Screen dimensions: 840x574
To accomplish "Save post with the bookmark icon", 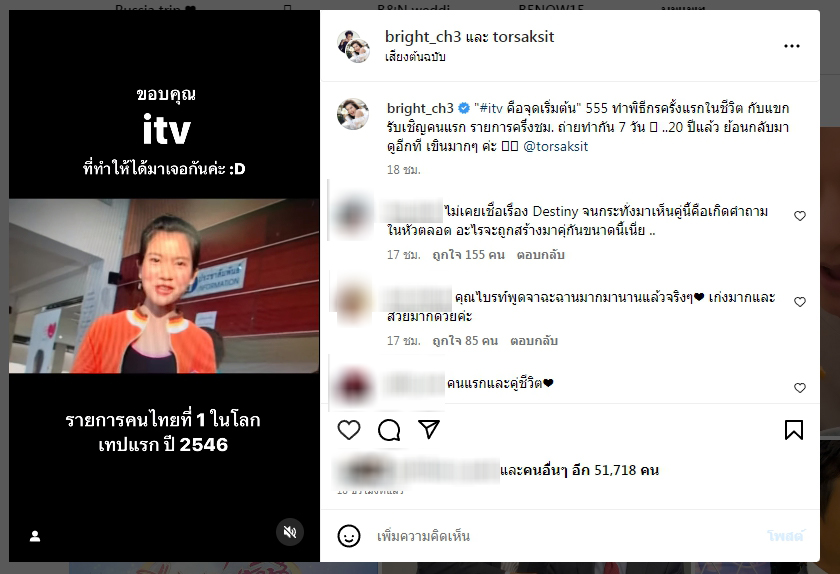I will tap(793, 430).
